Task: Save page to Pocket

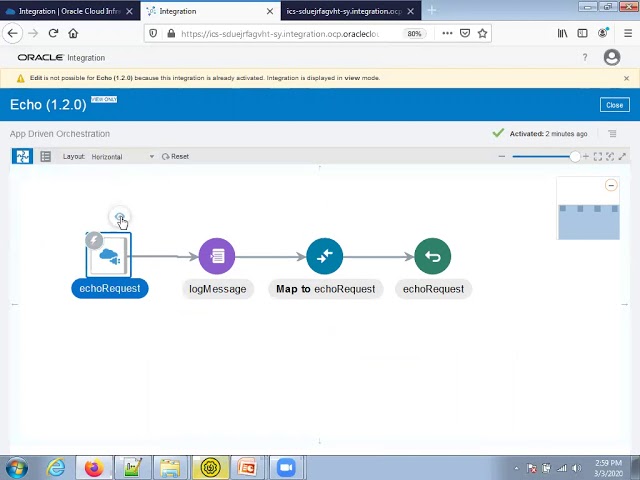Action: (x=465, y=33)
